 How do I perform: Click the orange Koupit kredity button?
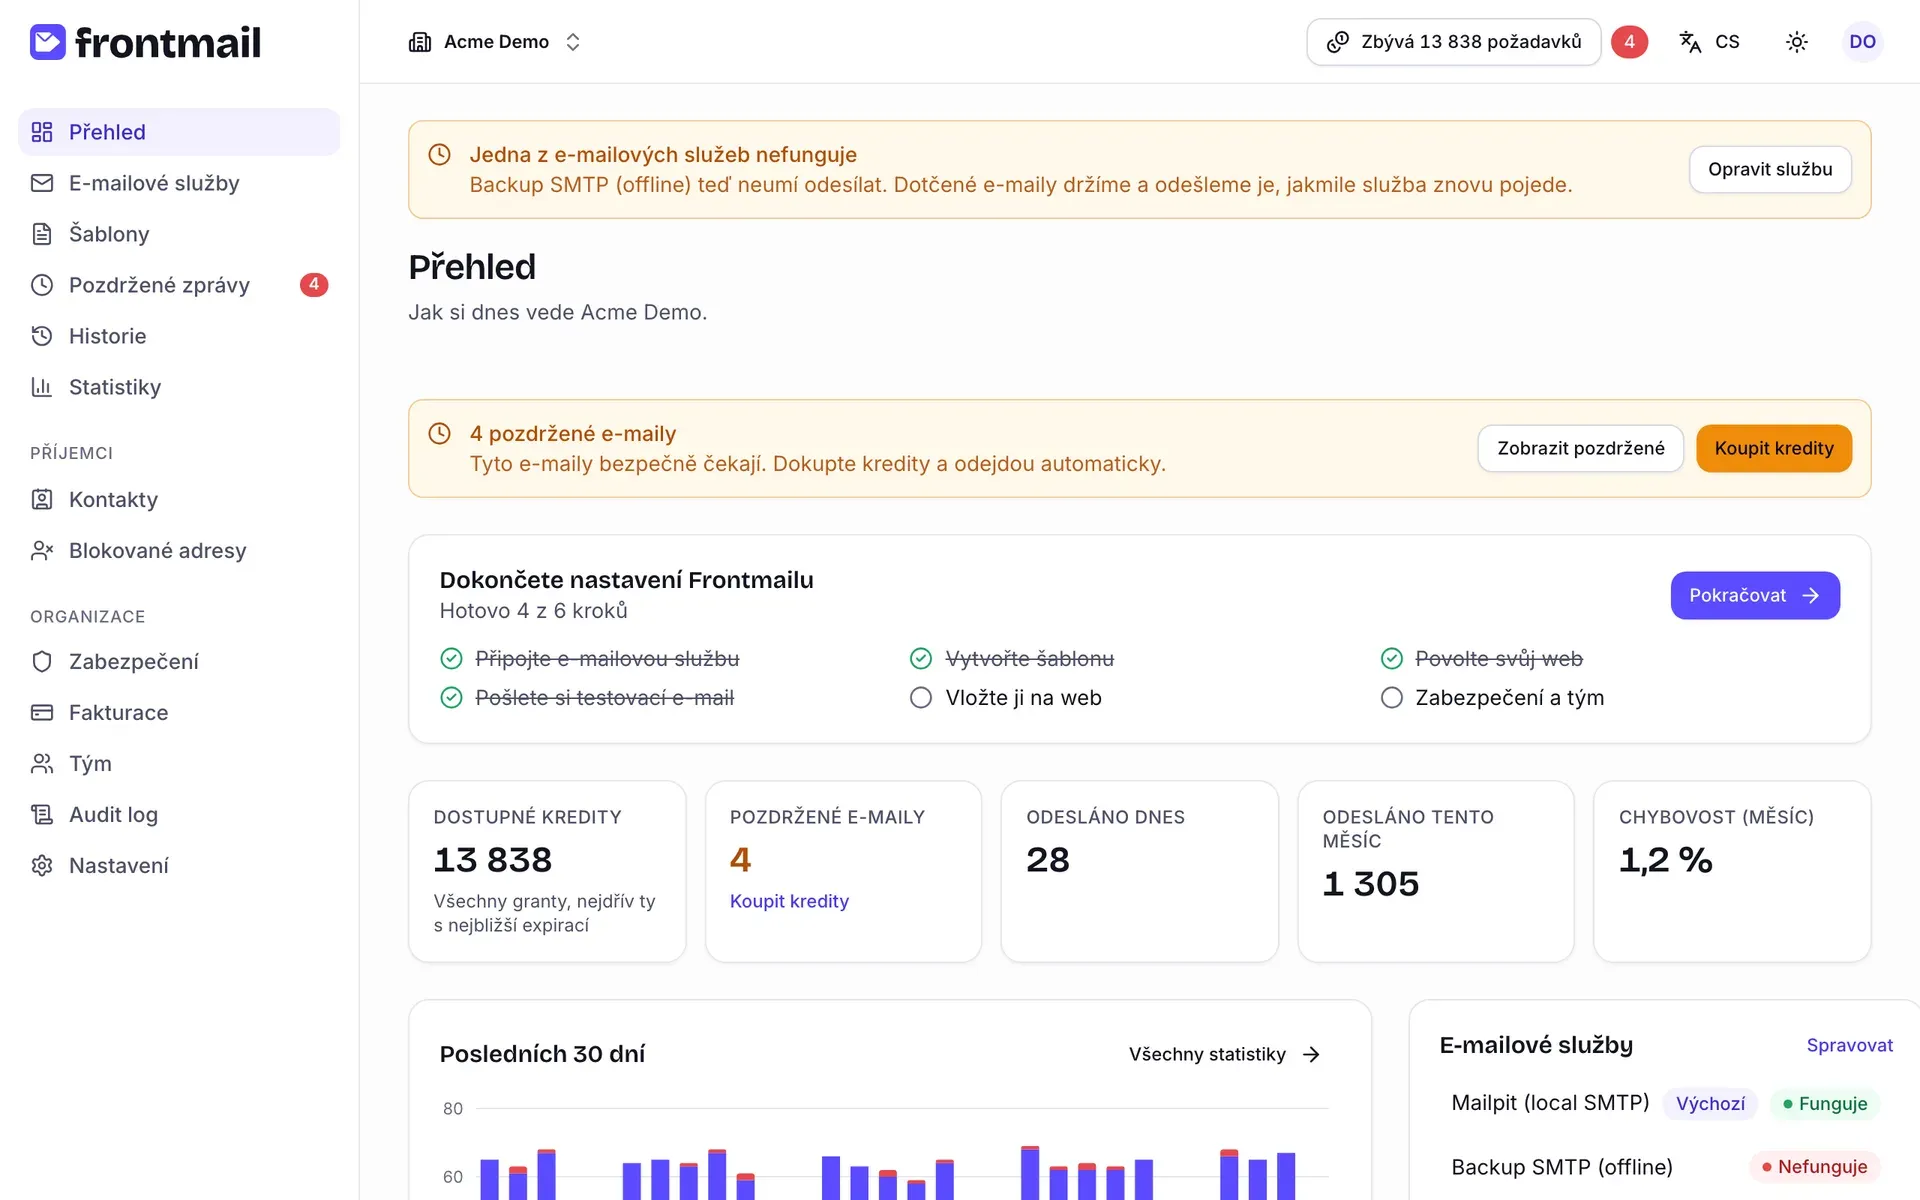pyautogui.click(x=1774, y=448)
